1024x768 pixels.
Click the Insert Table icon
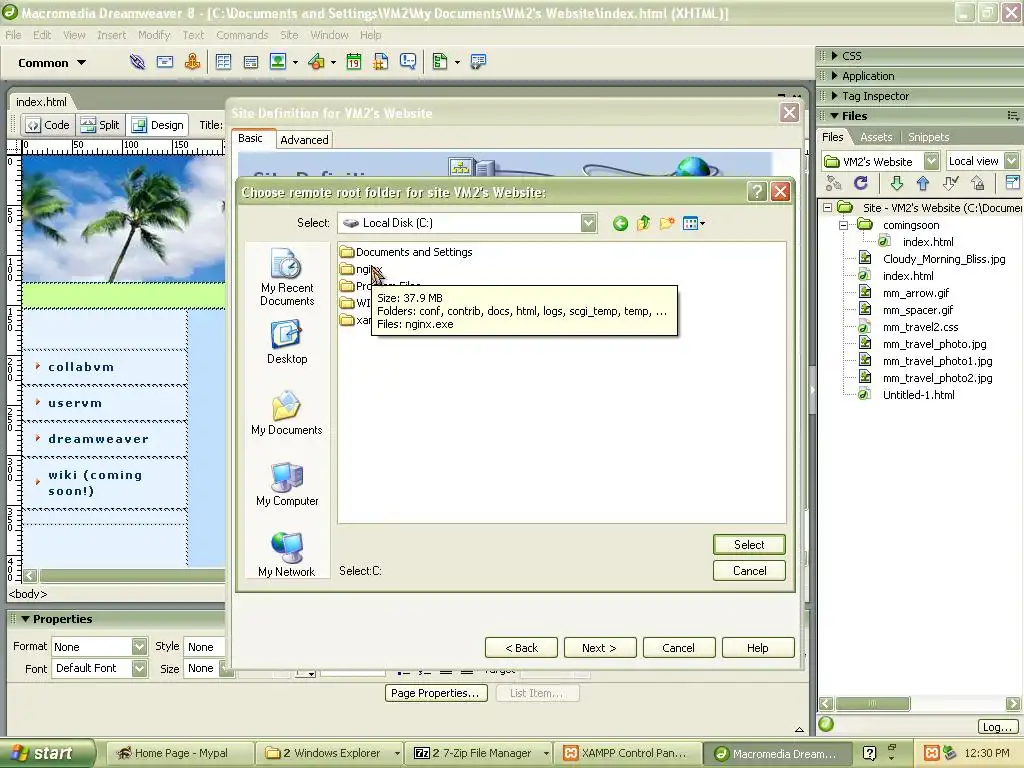223,62
